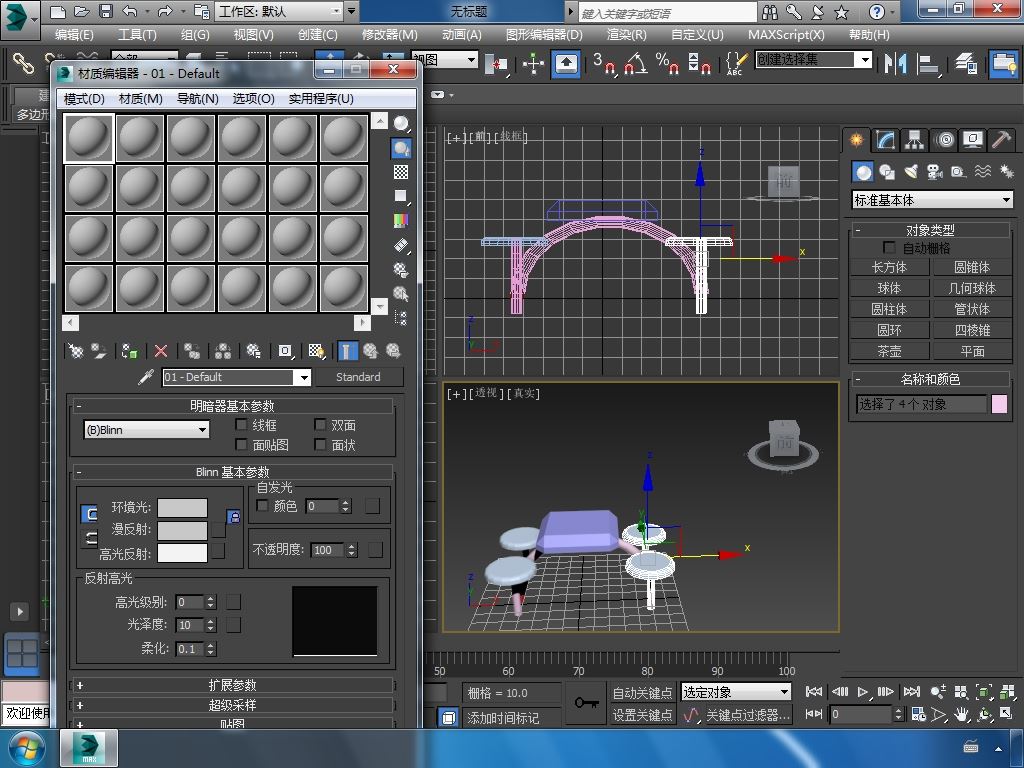Select the Lights category icon
1024x768 pixels.
(x=911, y=172)
